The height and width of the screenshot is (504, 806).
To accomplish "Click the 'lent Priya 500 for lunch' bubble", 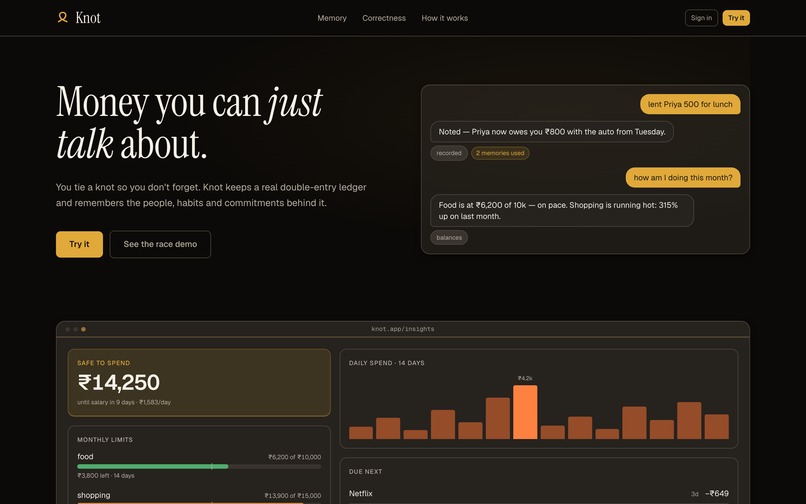I will coord(690,104).
